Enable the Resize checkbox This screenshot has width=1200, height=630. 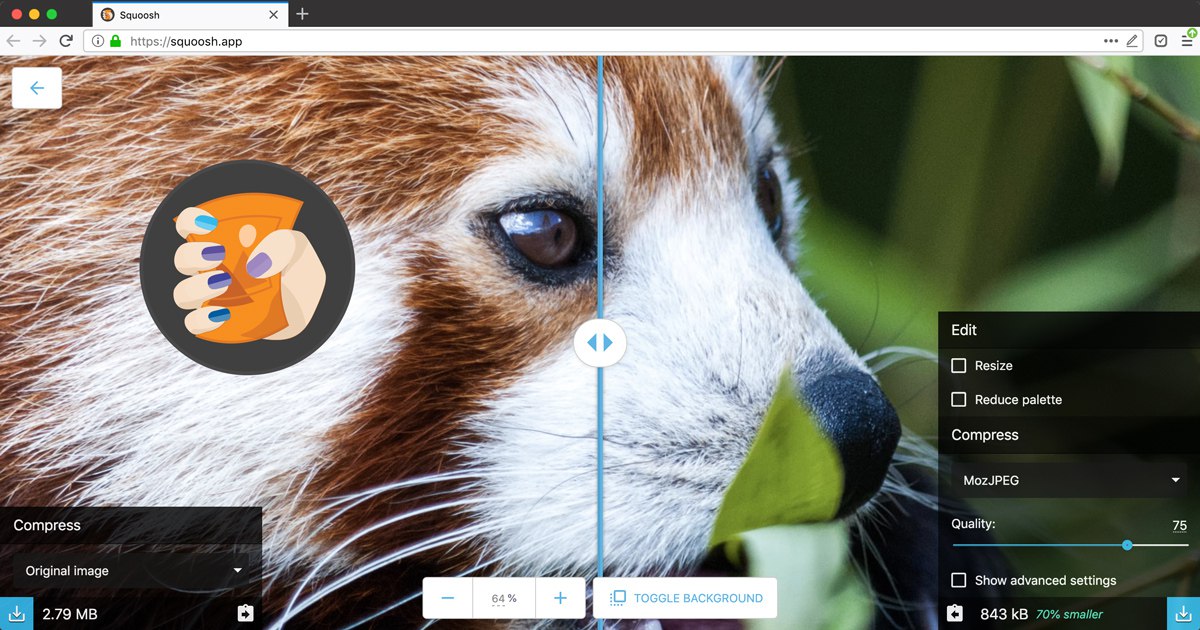959,366
